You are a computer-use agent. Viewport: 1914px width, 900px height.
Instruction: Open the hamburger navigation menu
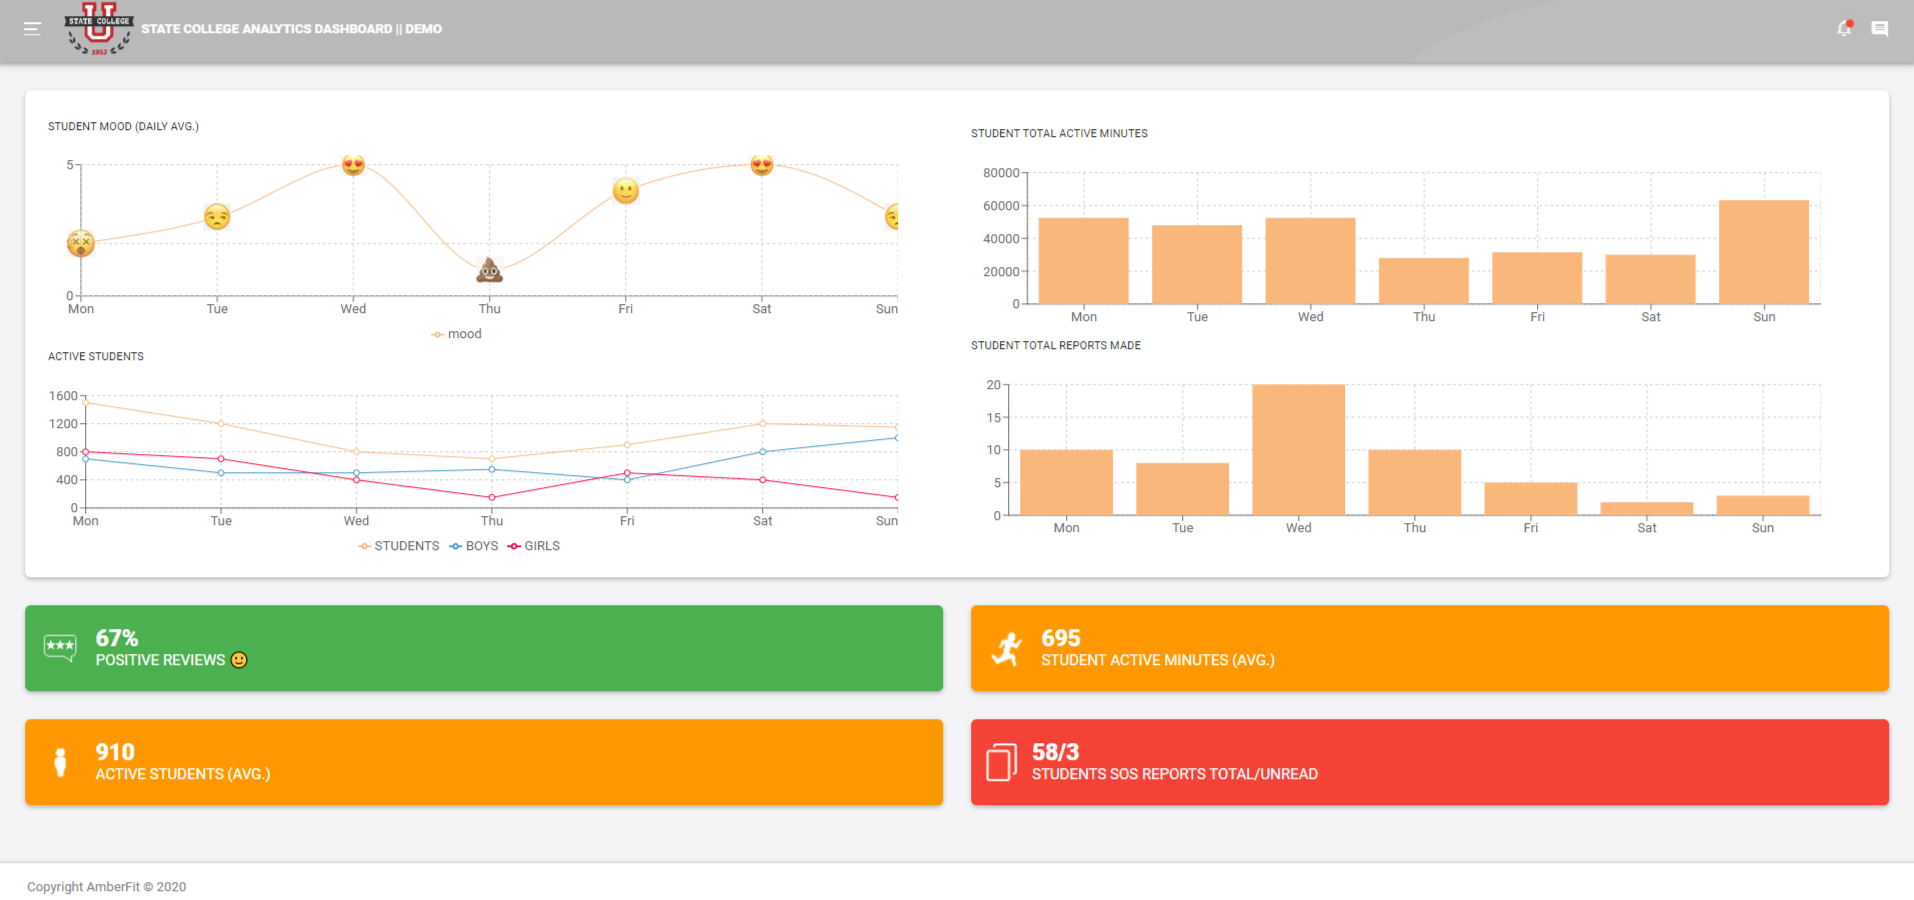(x=32, y=29)
